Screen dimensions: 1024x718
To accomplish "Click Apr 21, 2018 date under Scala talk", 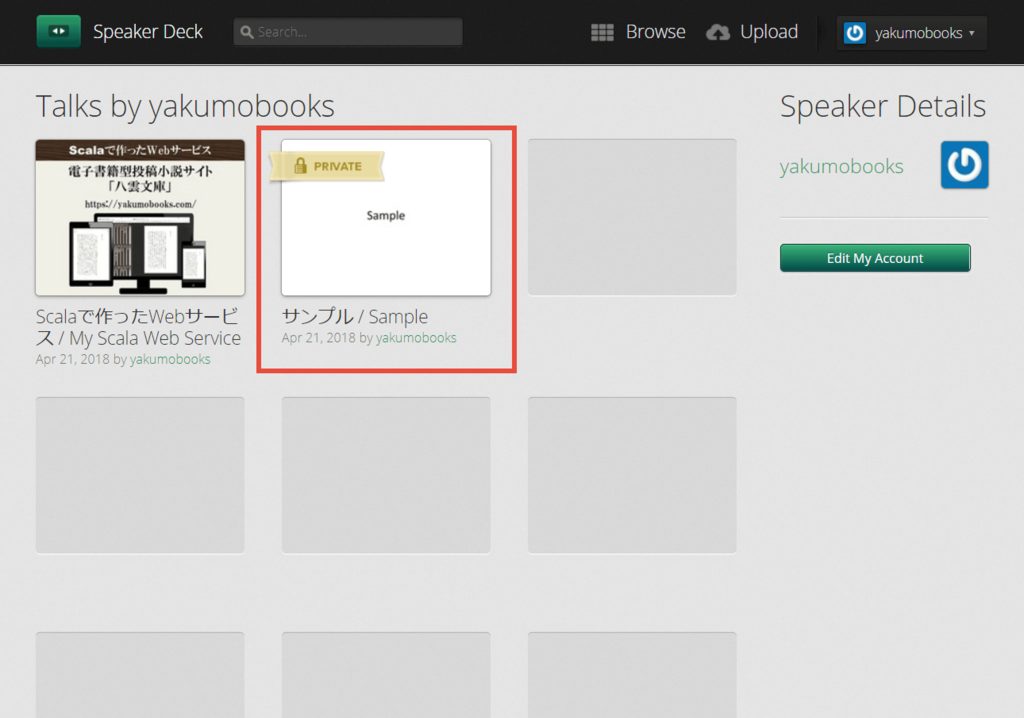I will coord(72,359).
